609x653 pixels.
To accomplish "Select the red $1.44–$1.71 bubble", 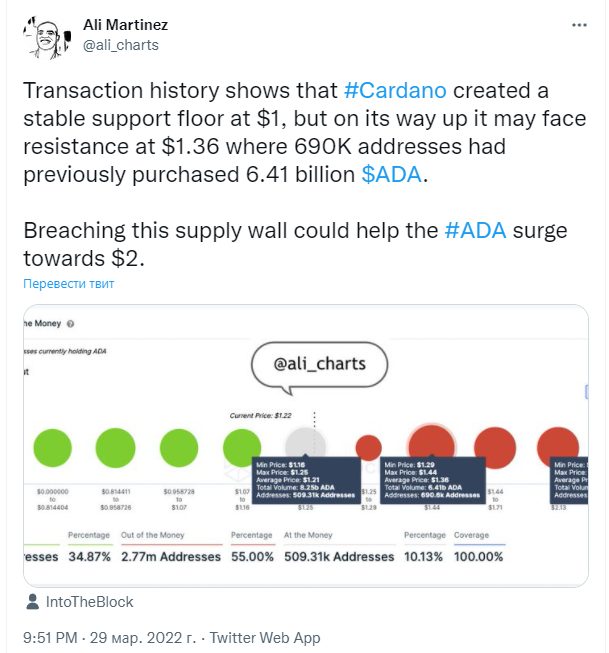I will click(495, 448).
